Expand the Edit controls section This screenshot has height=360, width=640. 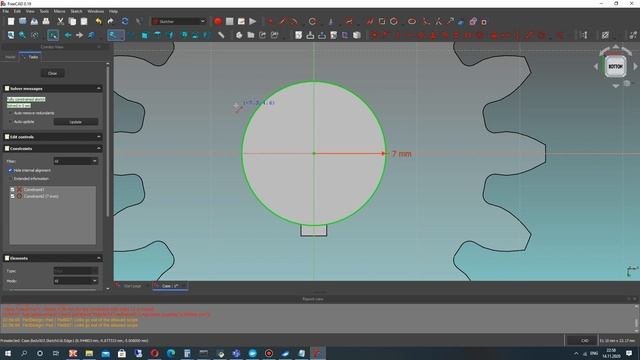98,137
